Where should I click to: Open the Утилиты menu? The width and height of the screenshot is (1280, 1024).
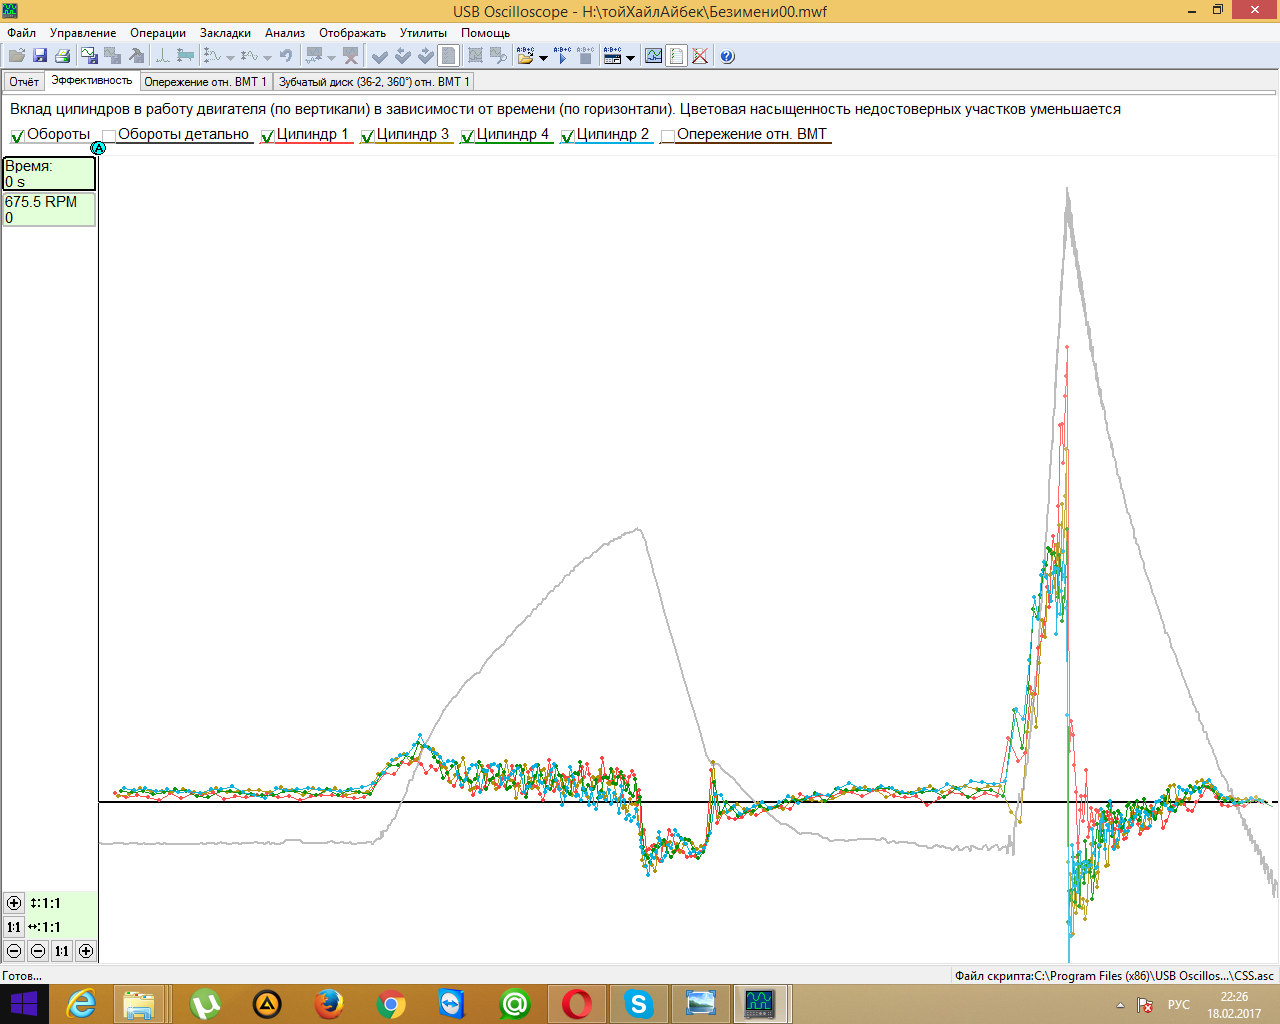pos(423,33)
